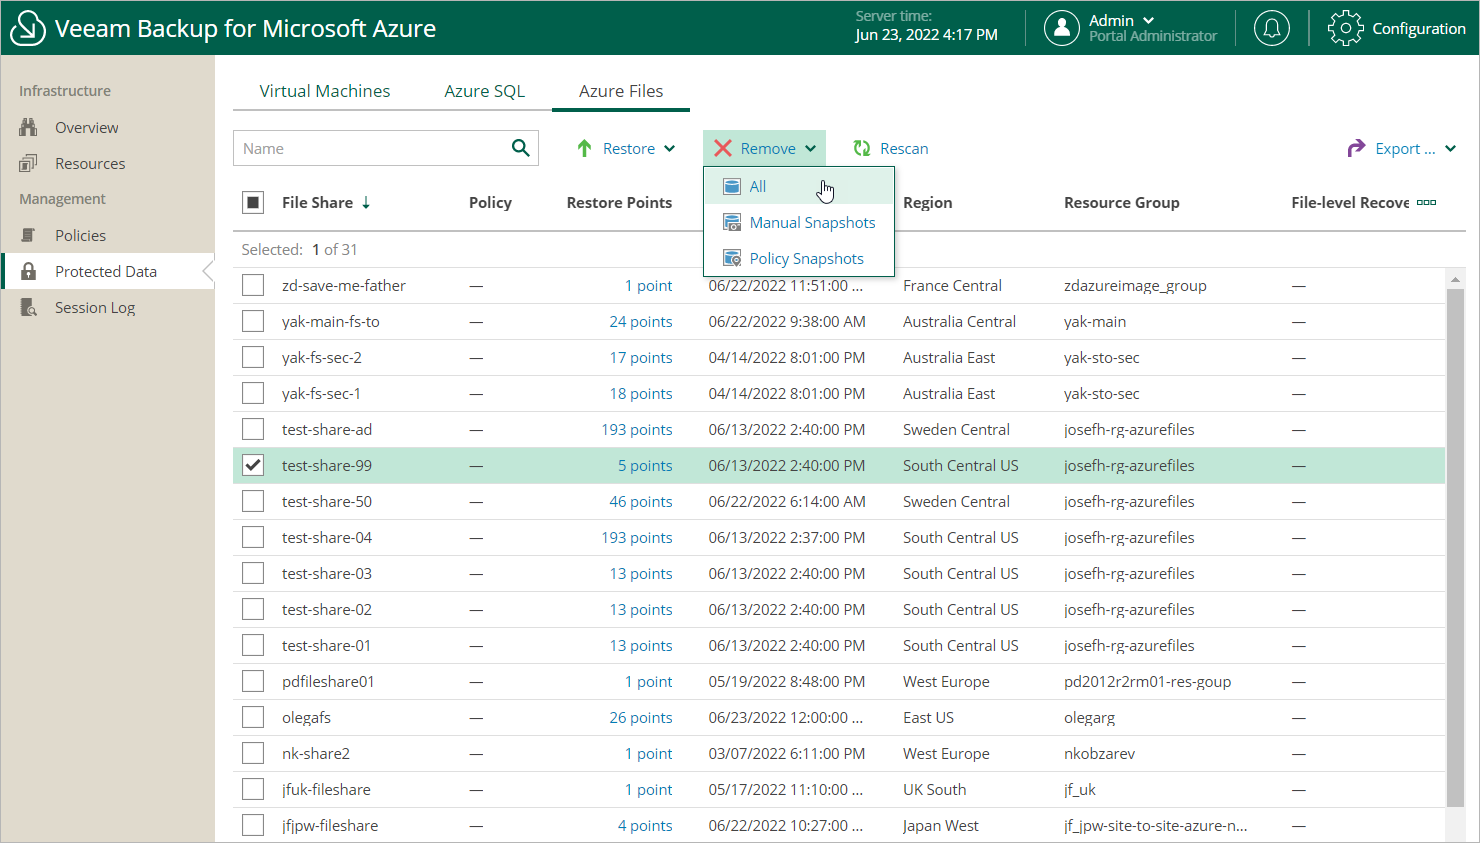Click the Manual Snapshots menu icon
Screen dimensions: 1480x843
click(732, 222)
